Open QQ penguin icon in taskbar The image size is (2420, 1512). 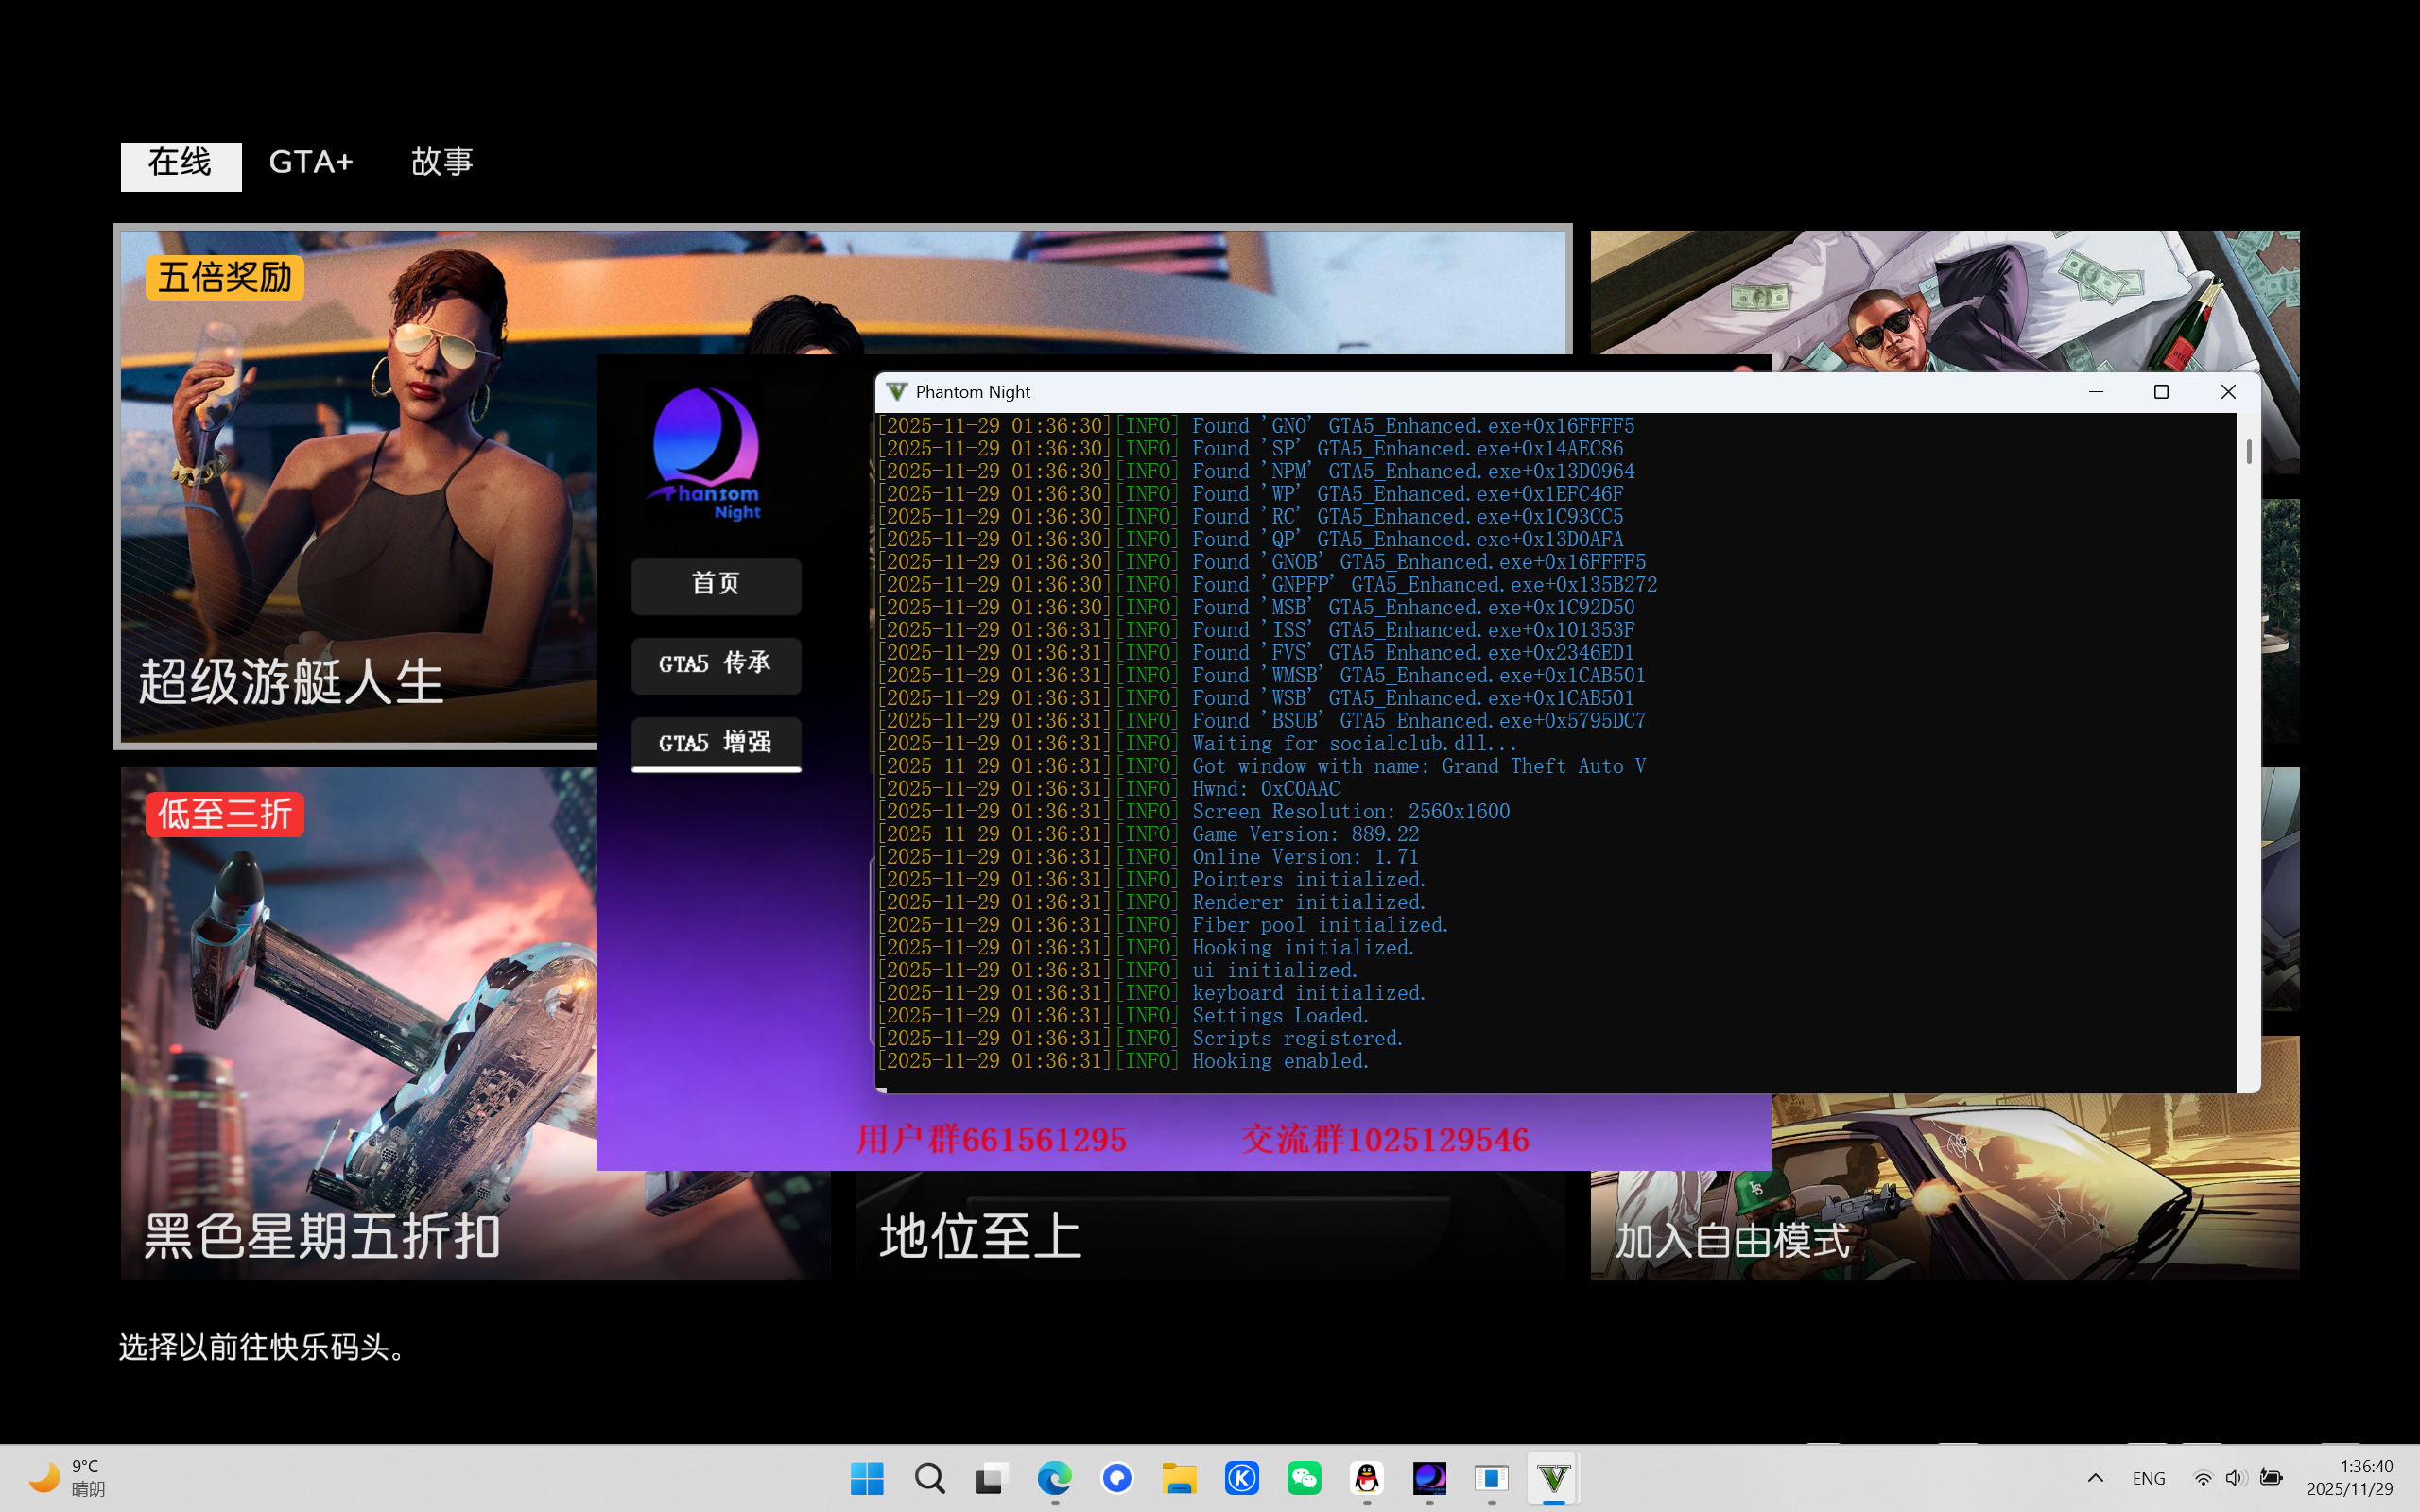pyautogui.click(x=1367, y=1478)
